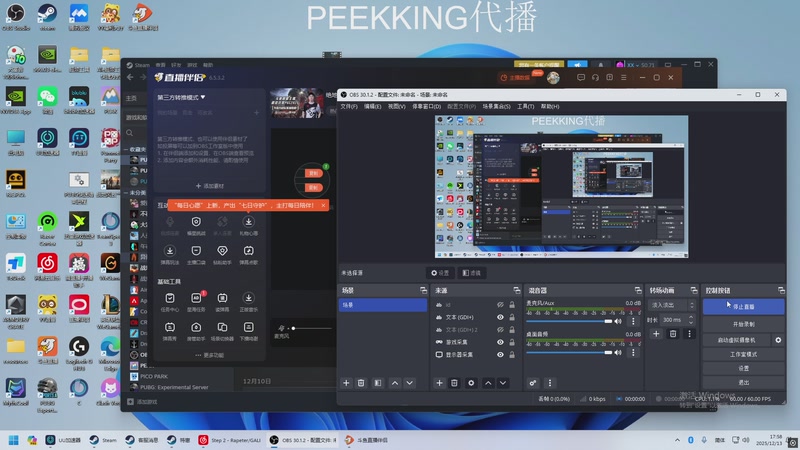Increase transition duration with up stepper
This screenshot has width=800, height=450.
click(x=691, y=317)
